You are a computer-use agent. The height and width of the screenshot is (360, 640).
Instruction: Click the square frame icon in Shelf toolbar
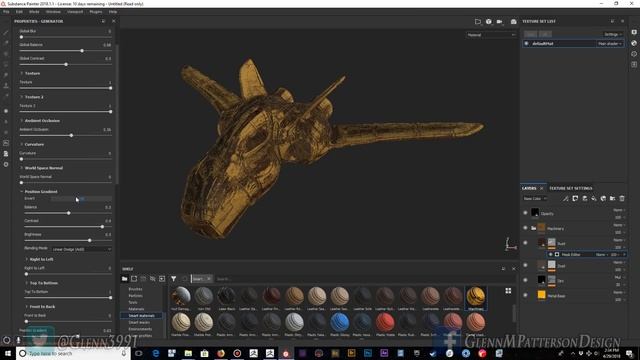[x=134, y=279]
